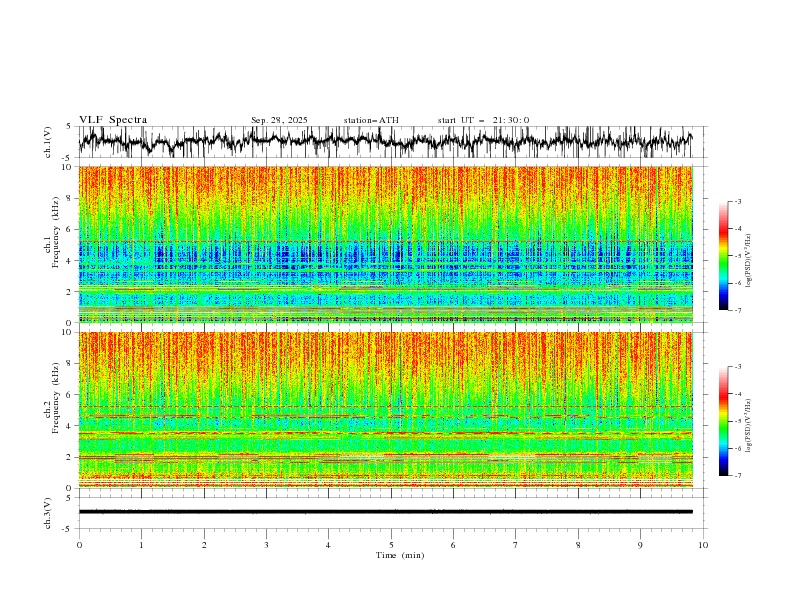Click the '3' minute tick label
Screen dimensions: 792x612
point(266,545)
